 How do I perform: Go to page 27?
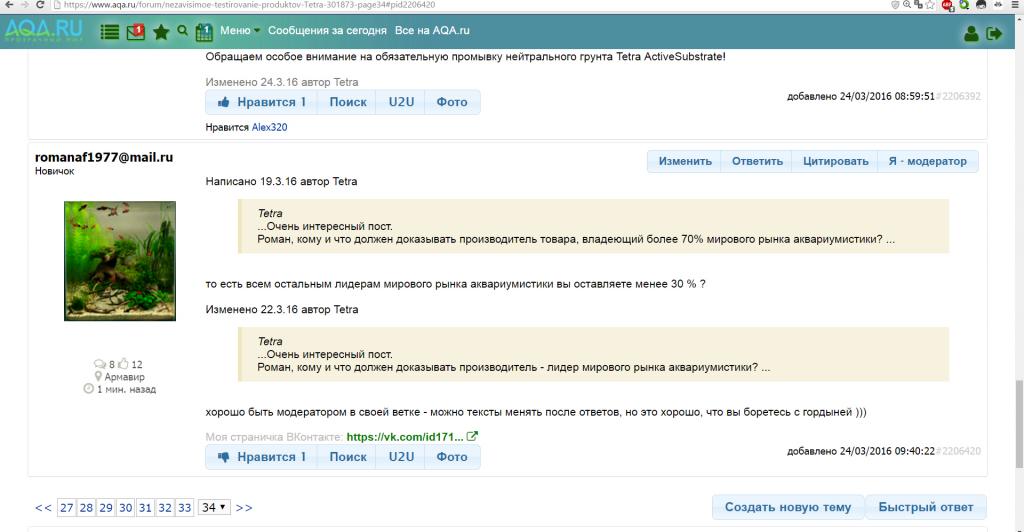pyautogui.click(x=67, y=508)
